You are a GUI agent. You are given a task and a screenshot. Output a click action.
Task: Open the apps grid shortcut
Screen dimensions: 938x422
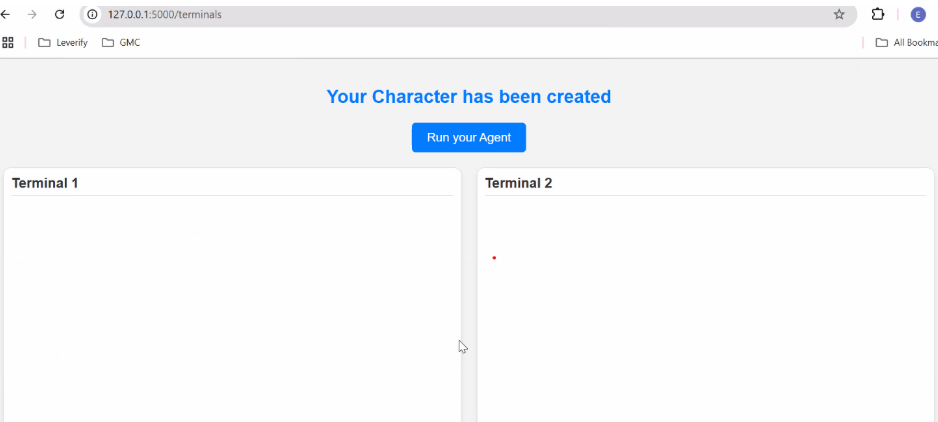[x=8, y=43]
